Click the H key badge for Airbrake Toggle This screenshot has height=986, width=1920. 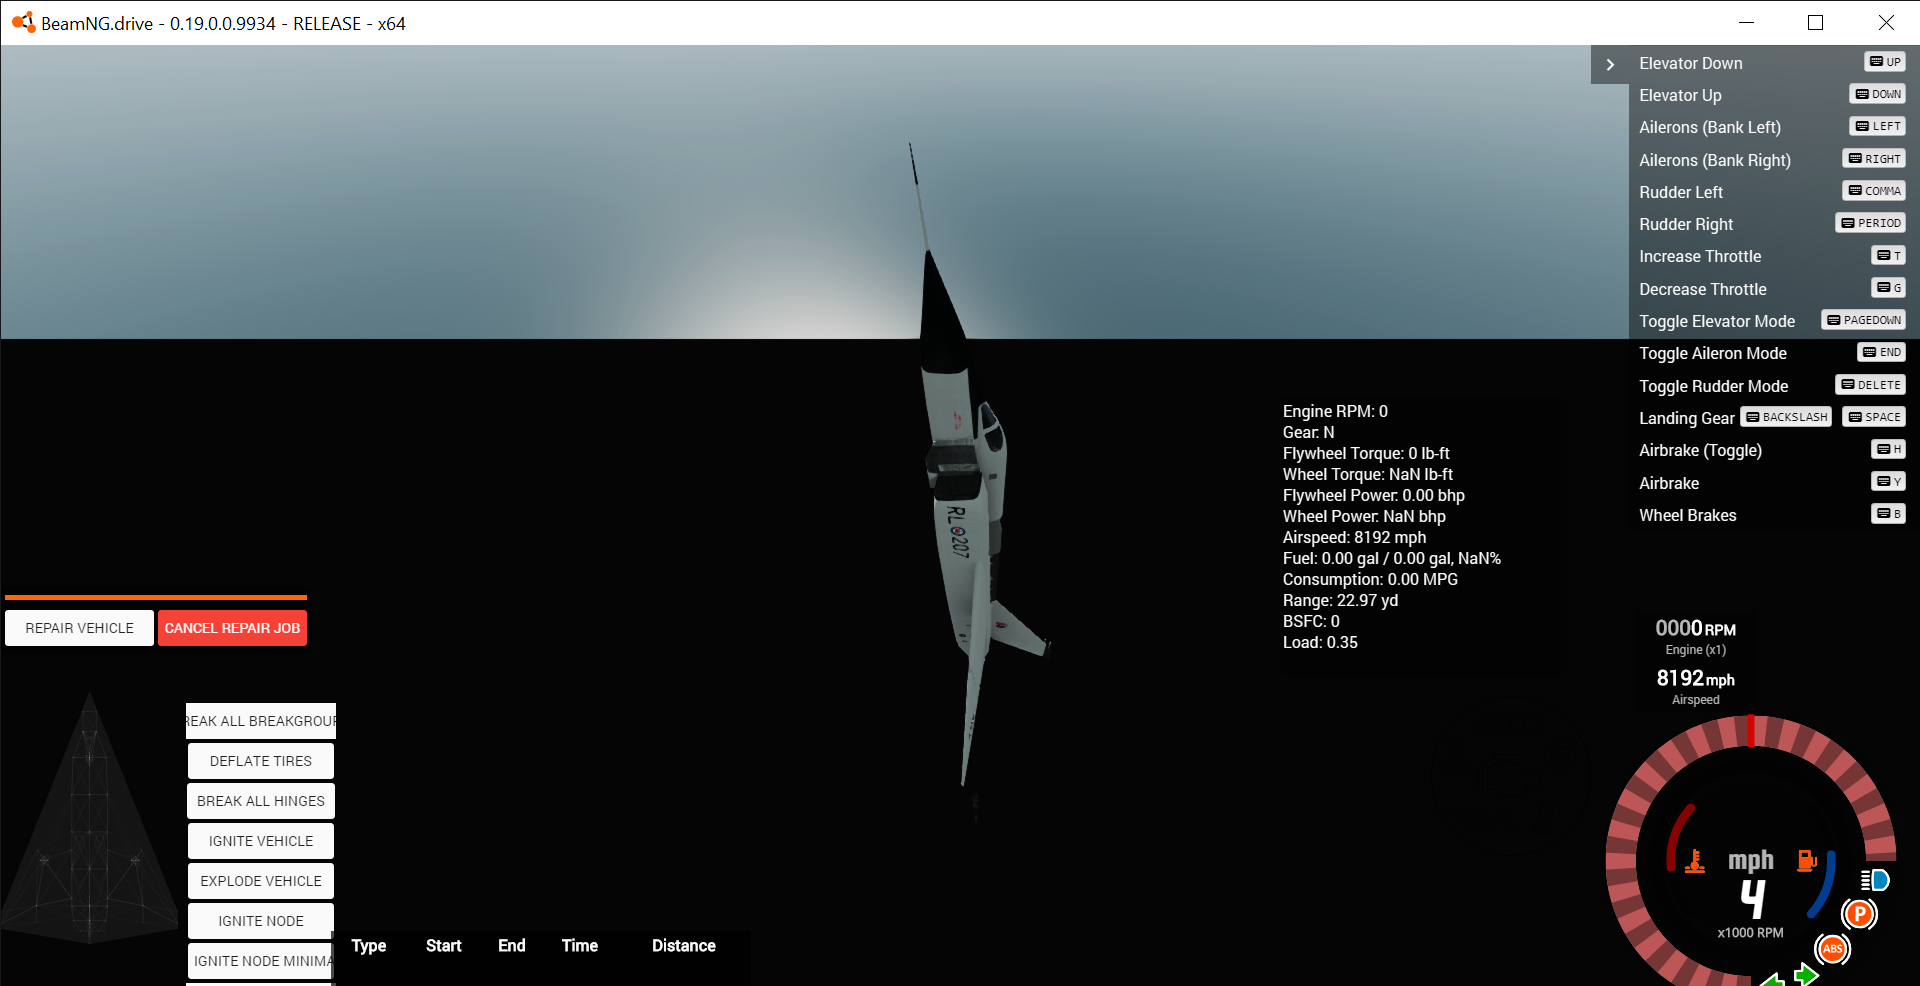pyautogui.click(x=1888, y=449)
